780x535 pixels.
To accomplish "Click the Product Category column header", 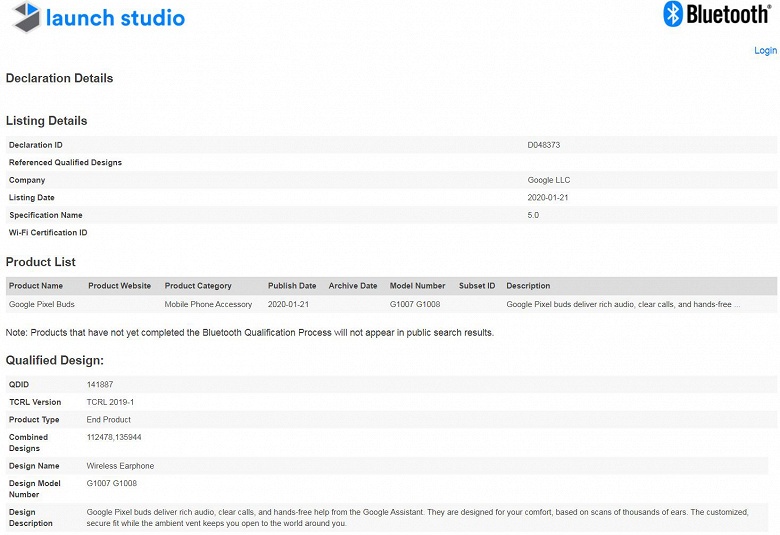I will [198, 286].
